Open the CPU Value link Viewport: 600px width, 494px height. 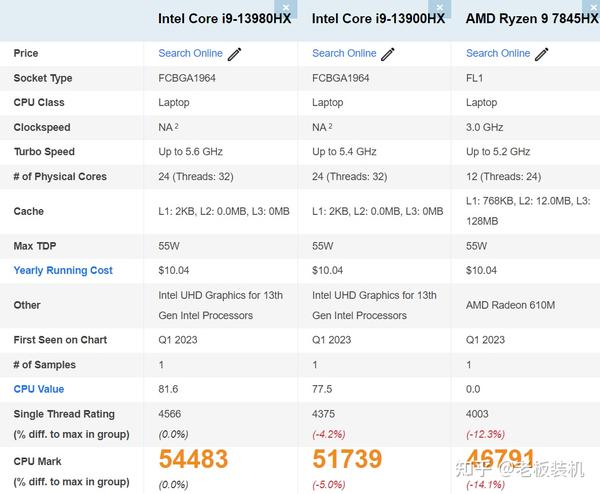pos(38,389)
